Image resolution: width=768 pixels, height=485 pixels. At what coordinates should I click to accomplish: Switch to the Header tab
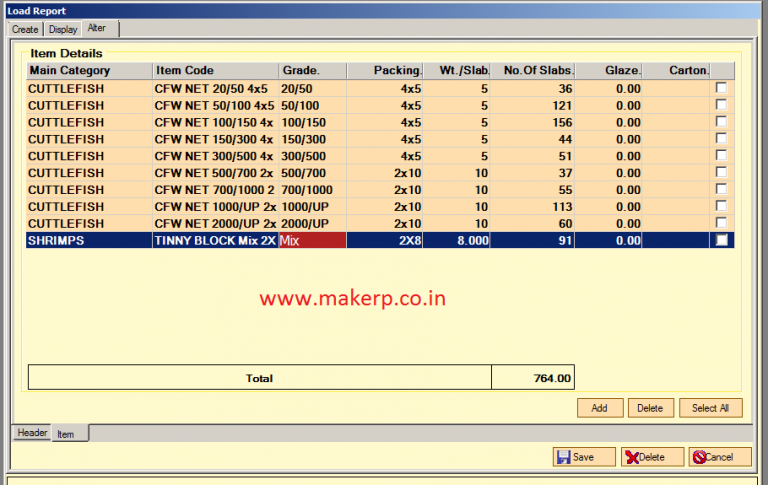32,433
